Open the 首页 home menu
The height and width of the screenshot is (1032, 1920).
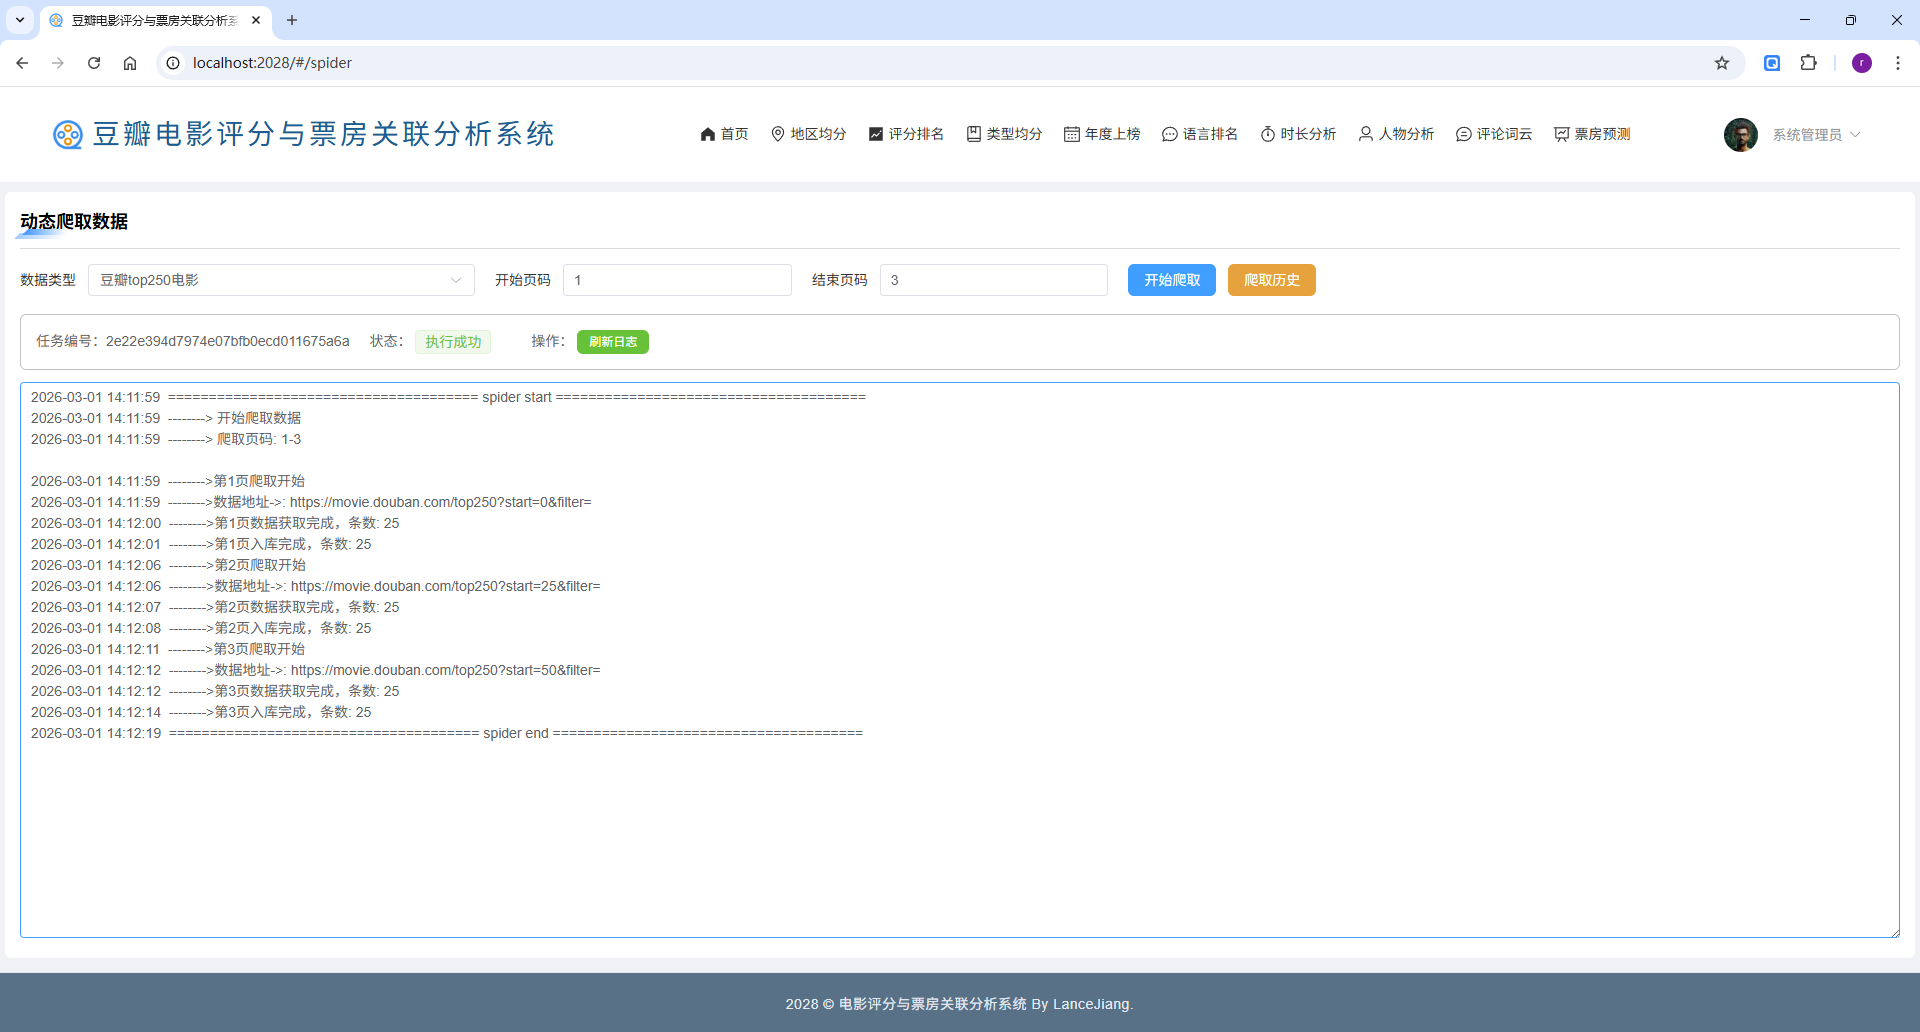point(724,134)
